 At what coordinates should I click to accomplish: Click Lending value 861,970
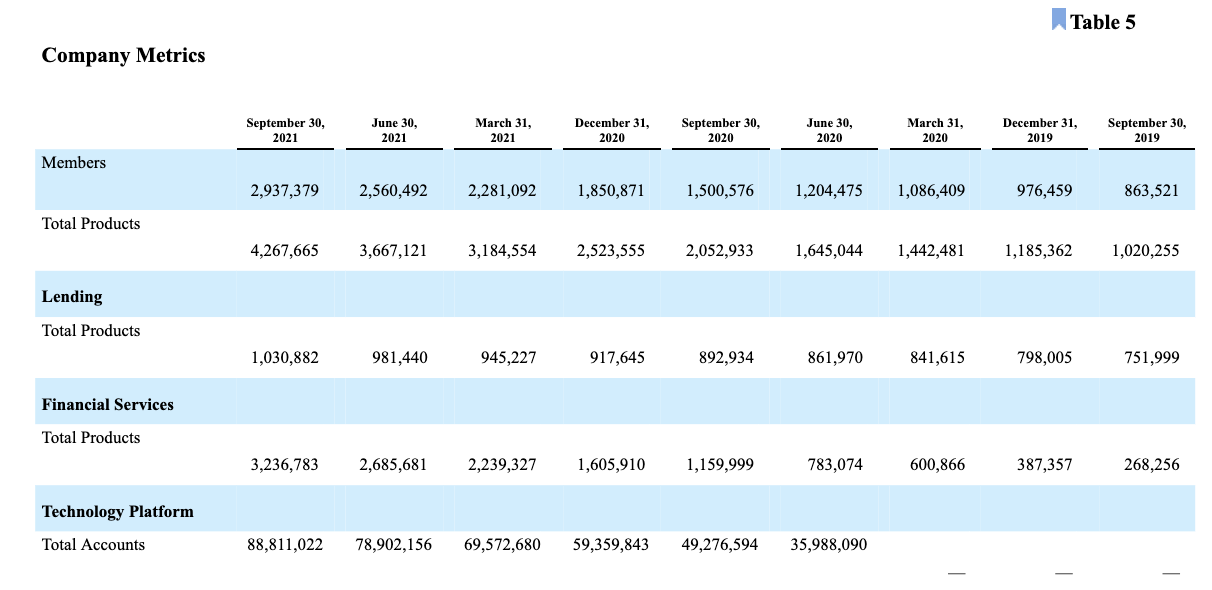coord(836,357)
